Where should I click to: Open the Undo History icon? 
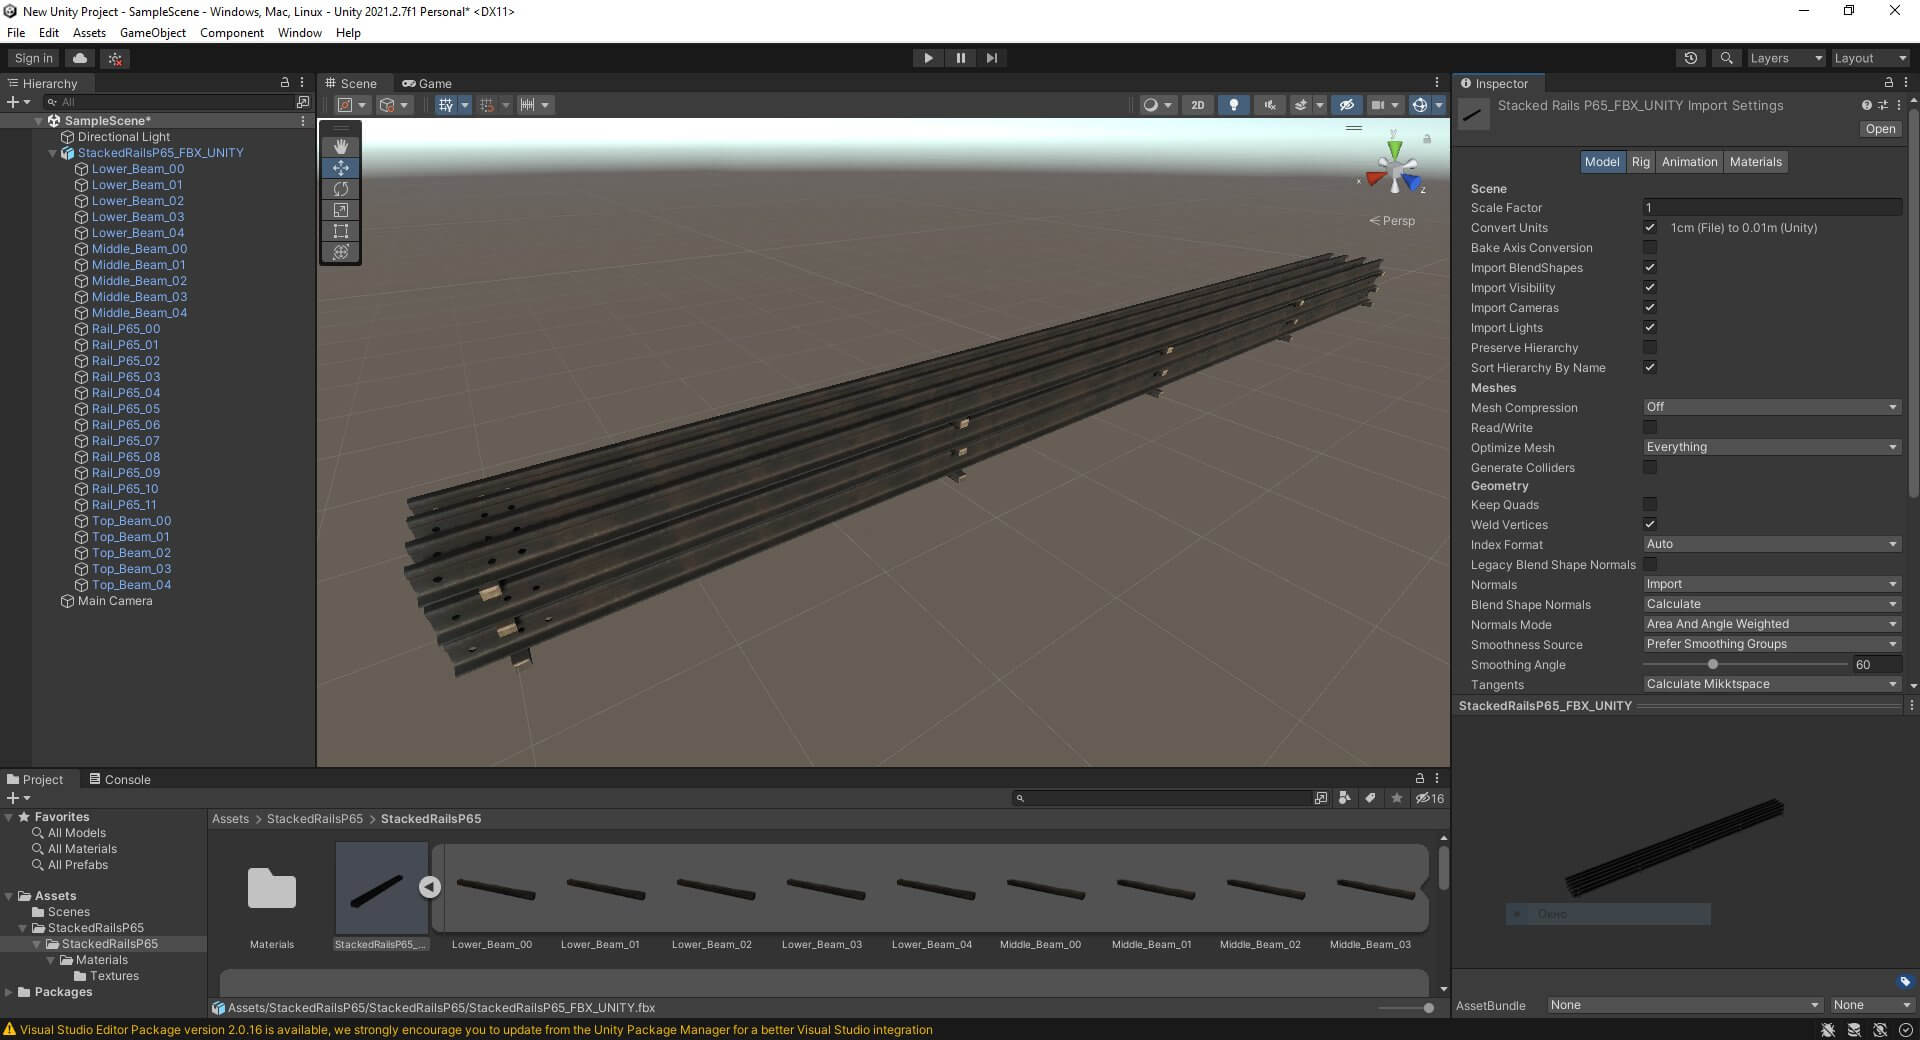click(x=1690, y=58)
